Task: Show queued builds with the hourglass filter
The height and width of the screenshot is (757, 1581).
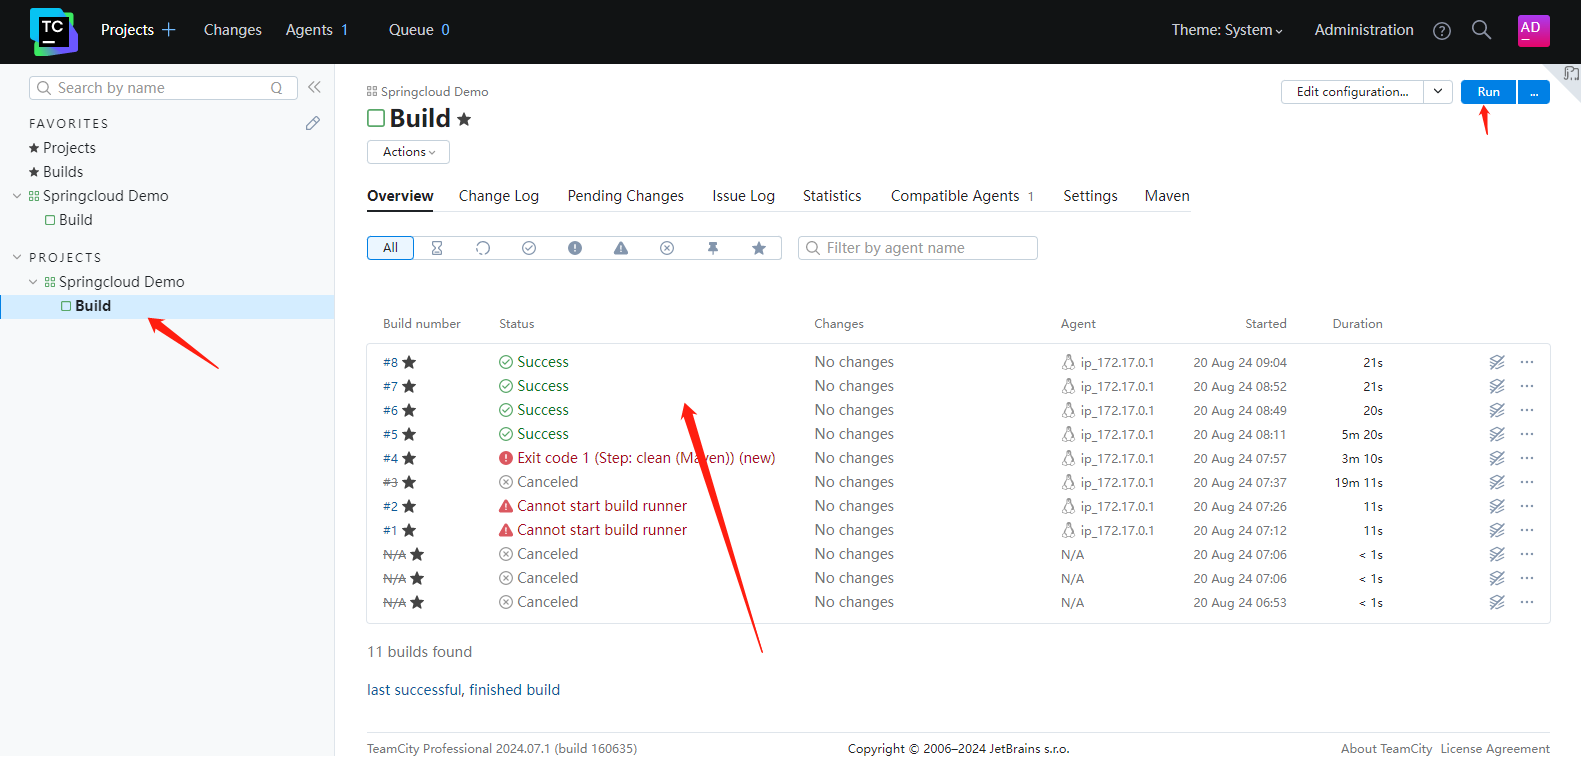Action: click(437, 248)
